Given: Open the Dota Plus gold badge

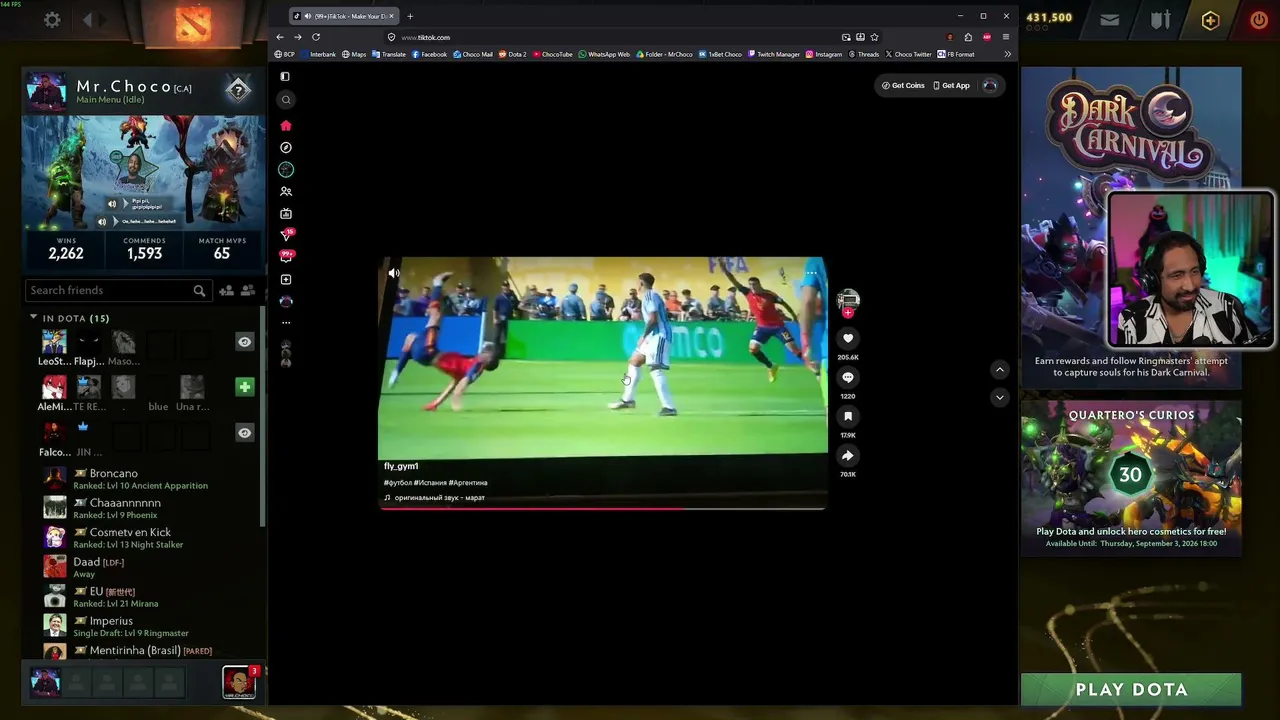Looking at the screenshot, I should coord(1210,20).
